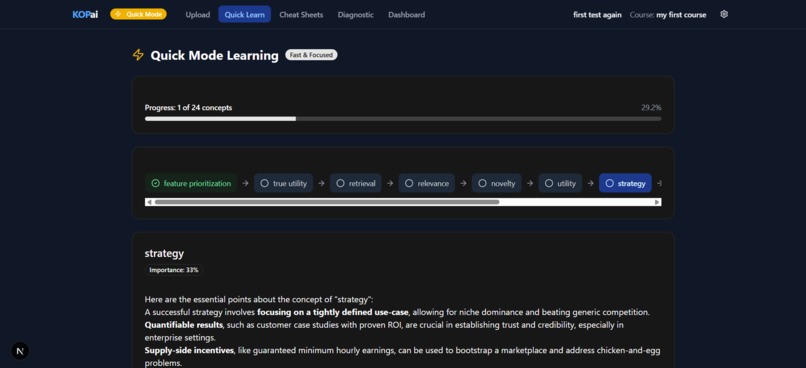
Task: Switch to the Quick Learn tab
Action: (245, 14)
